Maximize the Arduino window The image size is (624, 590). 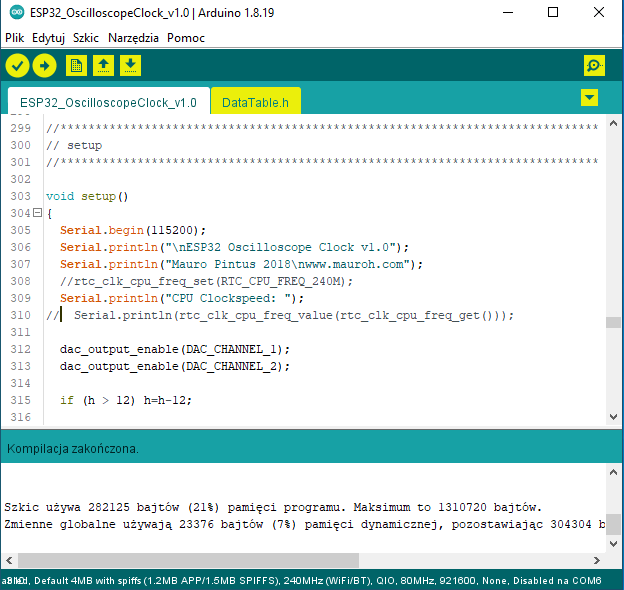[x=553, y=12]
